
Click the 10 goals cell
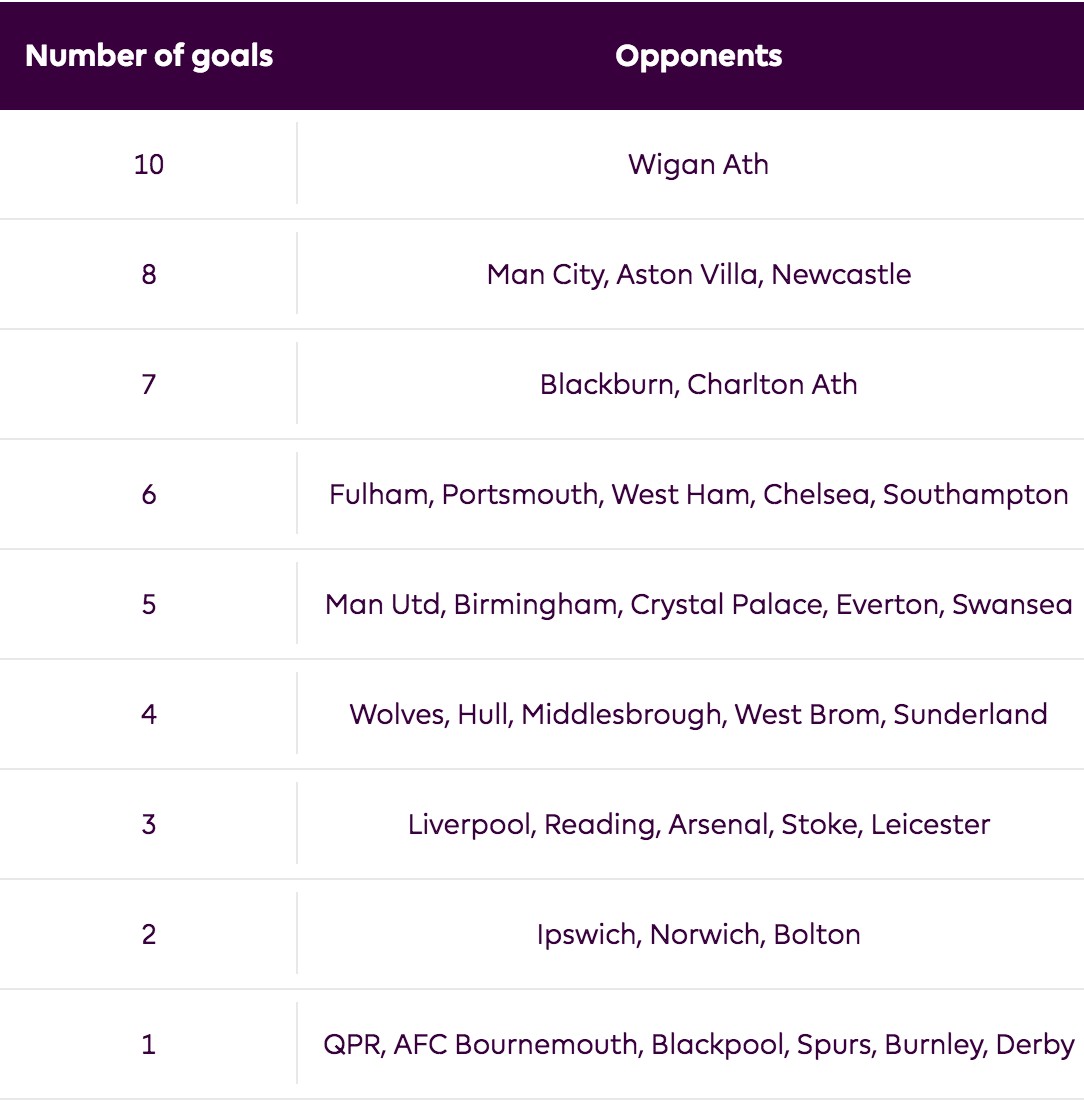[149, 164]
